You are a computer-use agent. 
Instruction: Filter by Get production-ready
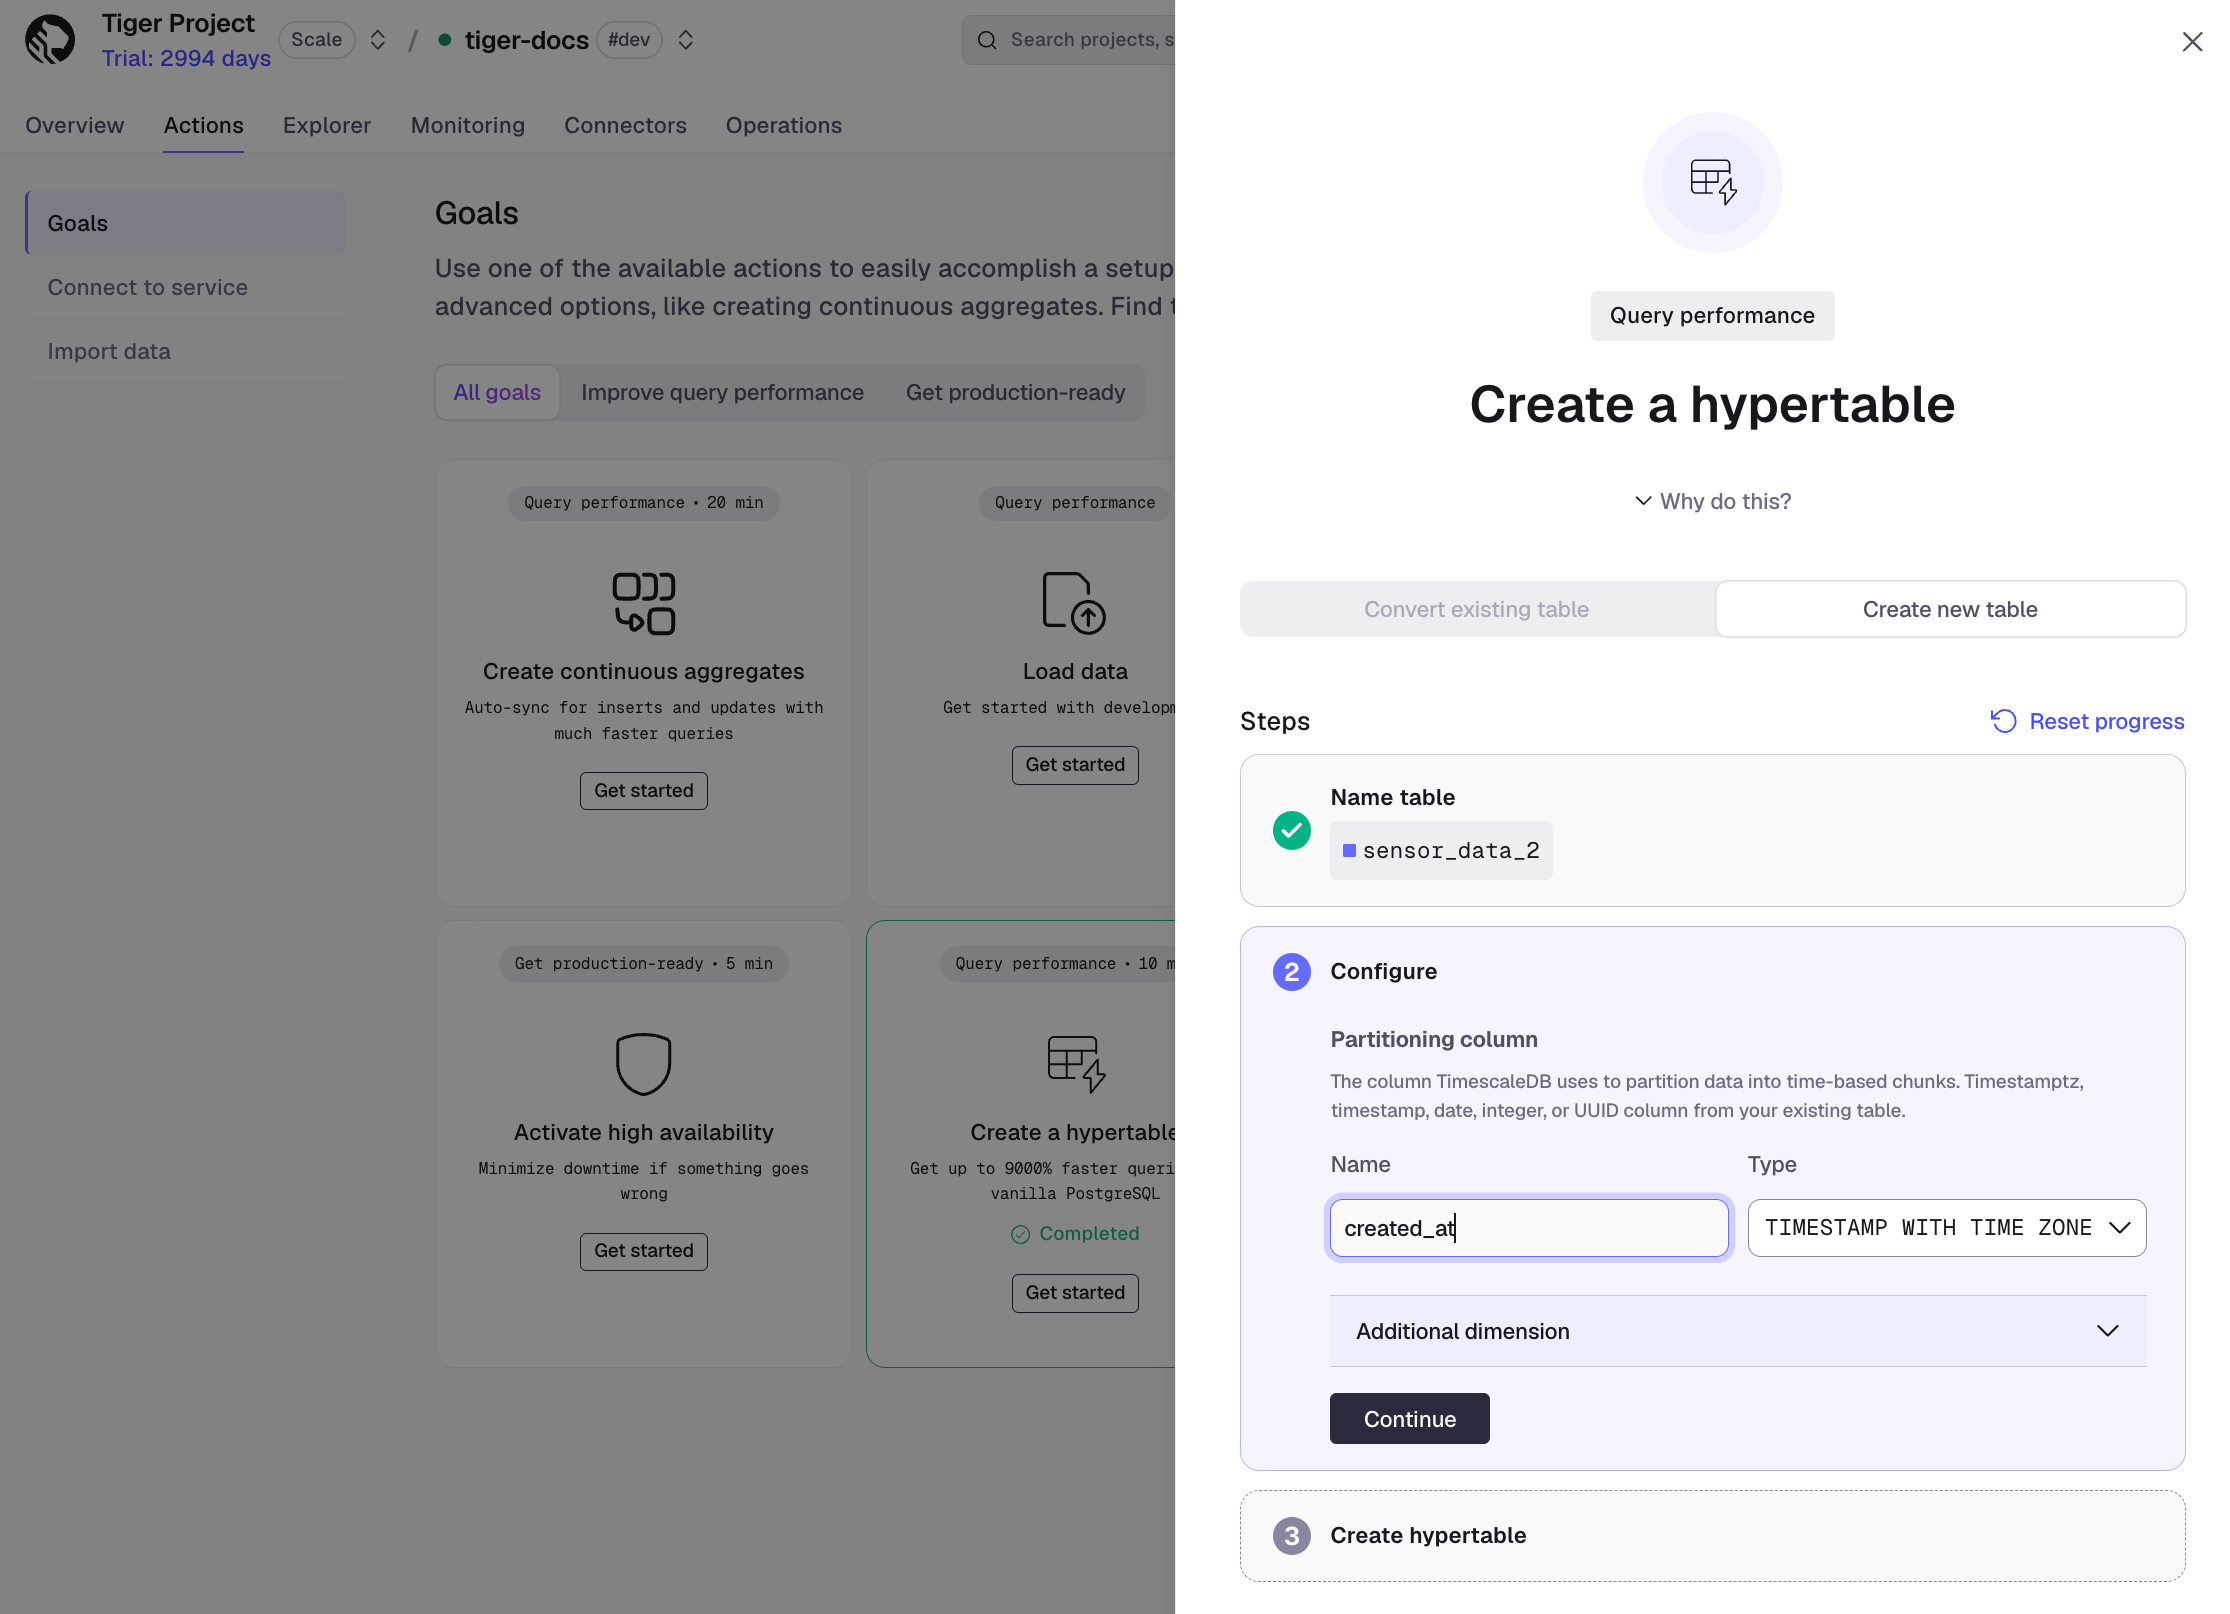pyautogui.click(x=1016, y=392)
